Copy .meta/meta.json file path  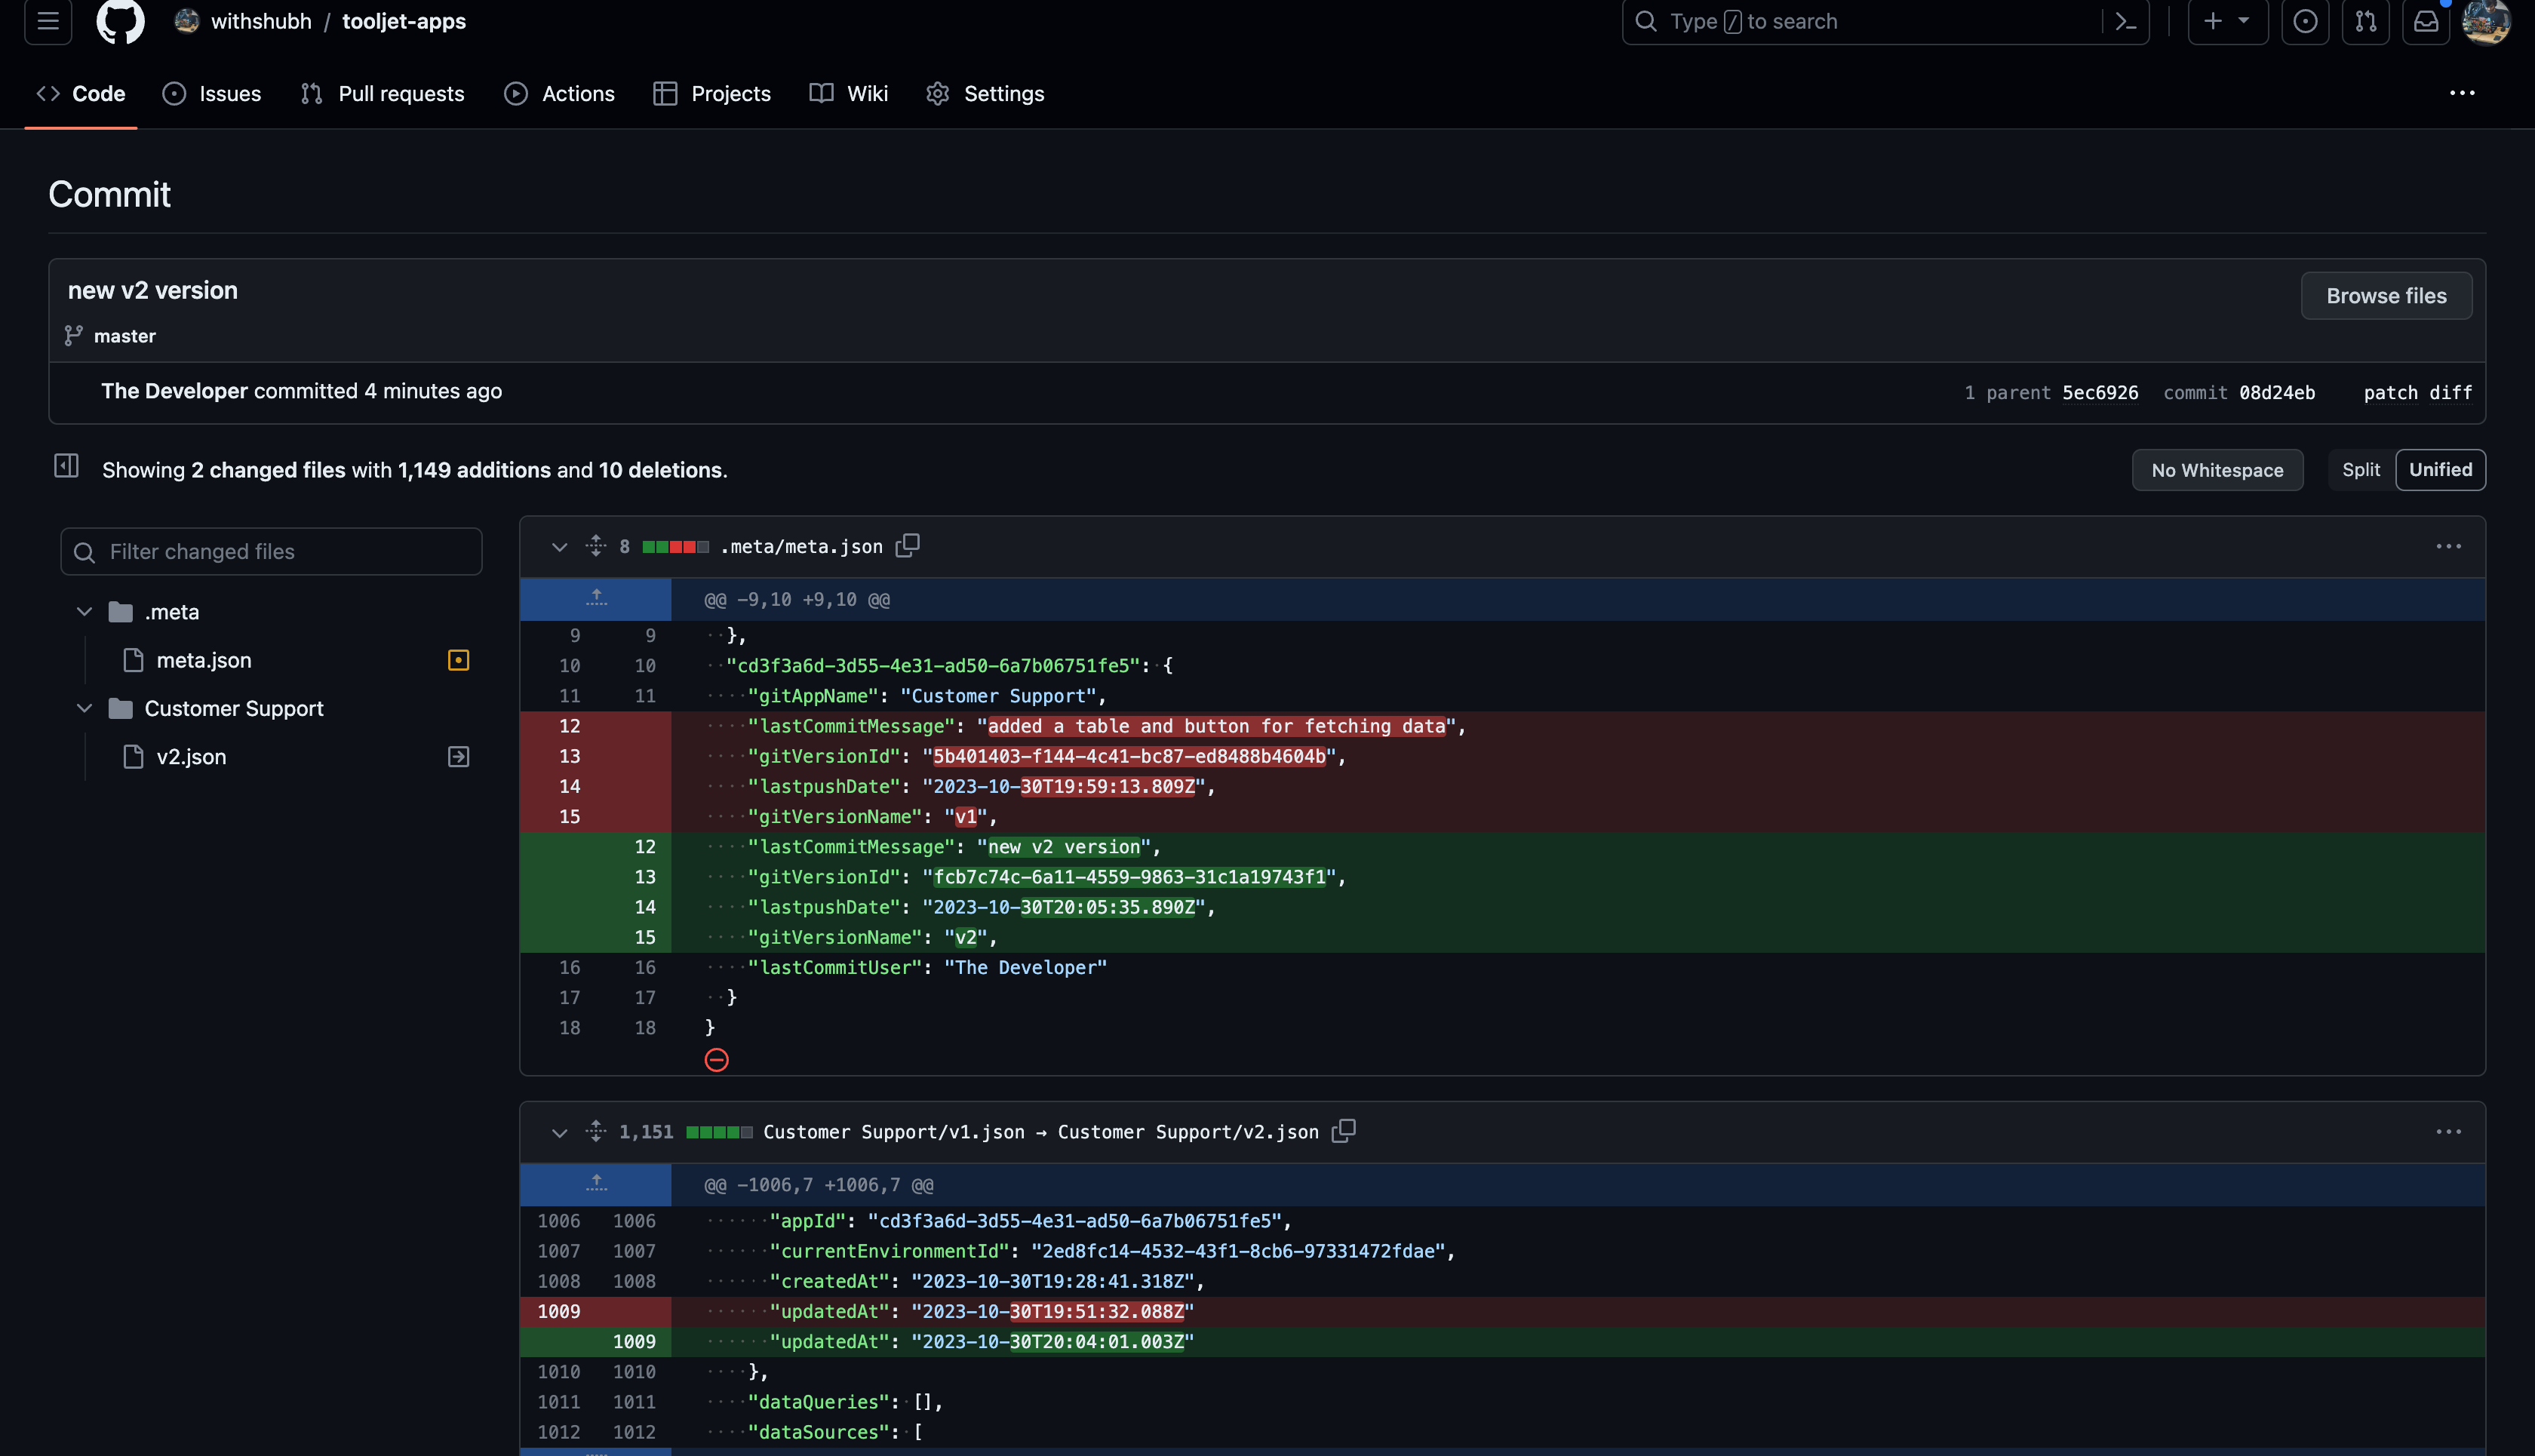click(x=907, y=546)
